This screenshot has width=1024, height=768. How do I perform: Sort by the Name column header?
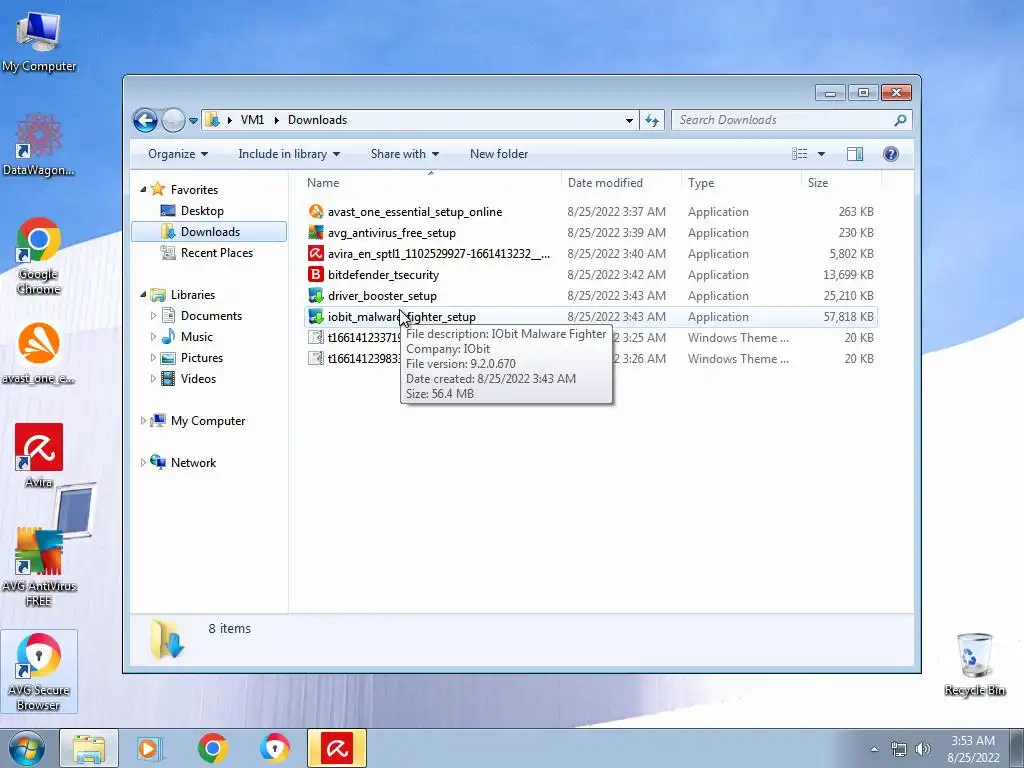click(x=430, y=183)
